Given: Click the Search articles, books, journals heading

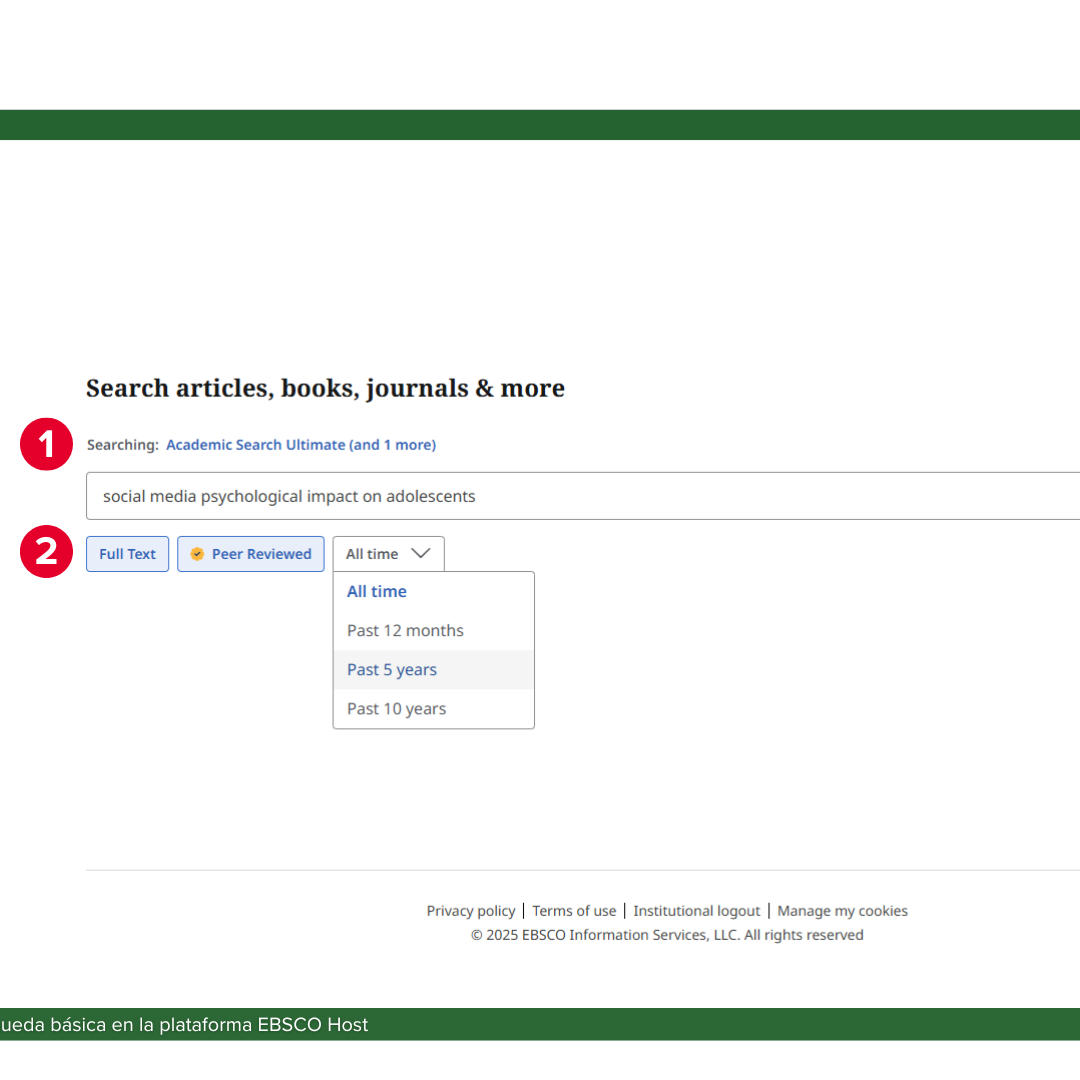Looking at the screenshot, I should 325,388.
